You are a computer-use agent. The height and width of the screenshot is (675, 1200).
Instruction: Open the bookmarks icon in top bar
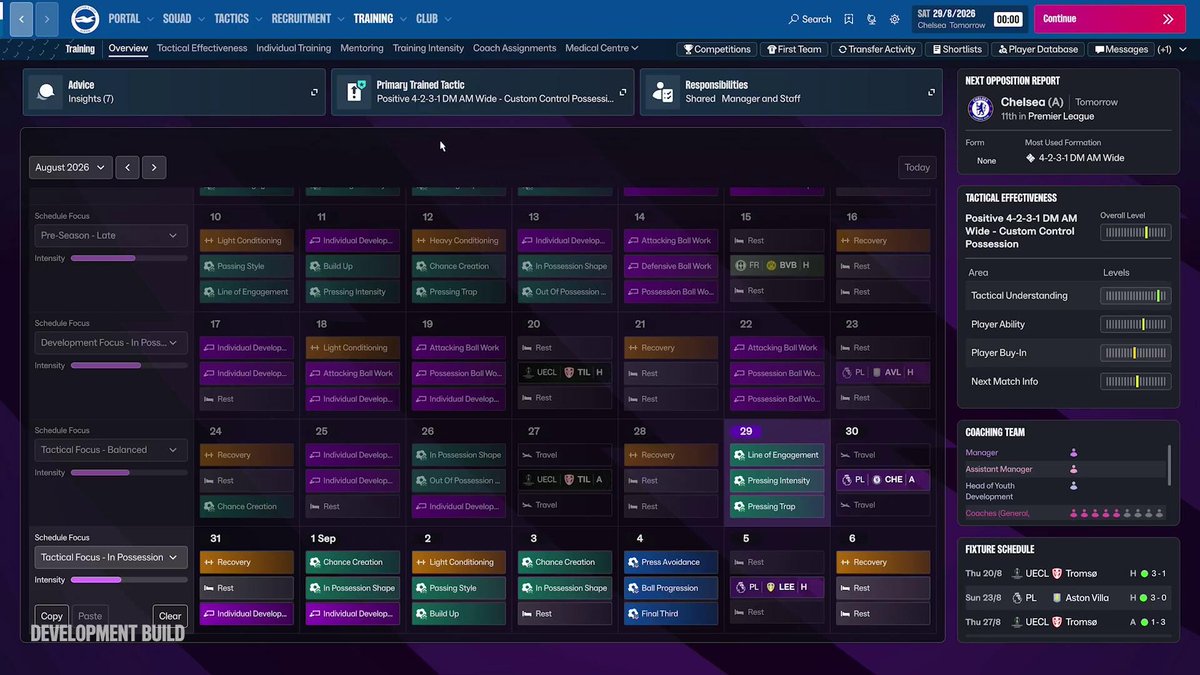848,19
